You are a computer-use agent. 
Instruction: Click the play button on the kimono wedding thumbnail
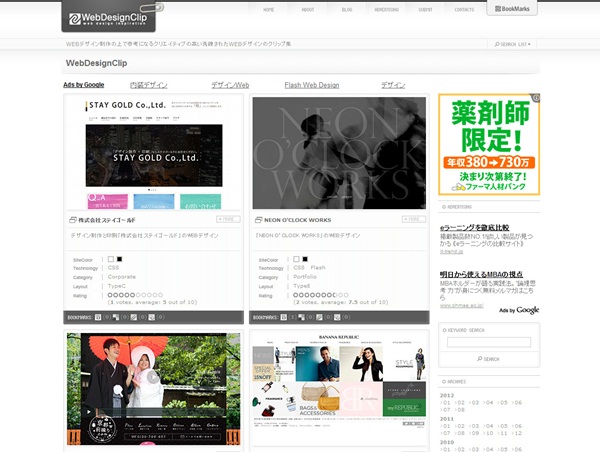(153, 377)
